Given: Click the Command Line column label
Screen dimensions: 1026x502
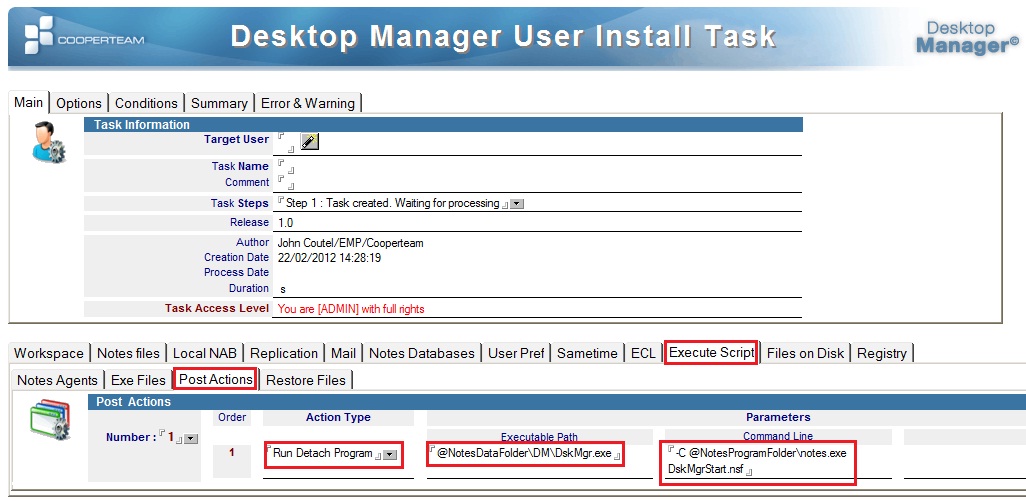Looking at the screenshot, I should [x=778, y=437].
